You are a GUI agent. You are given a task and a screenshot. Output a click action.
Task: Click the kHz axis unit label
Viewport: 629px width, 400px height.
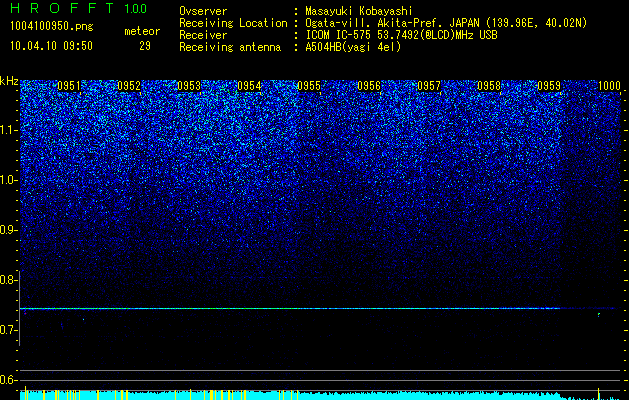9,81
